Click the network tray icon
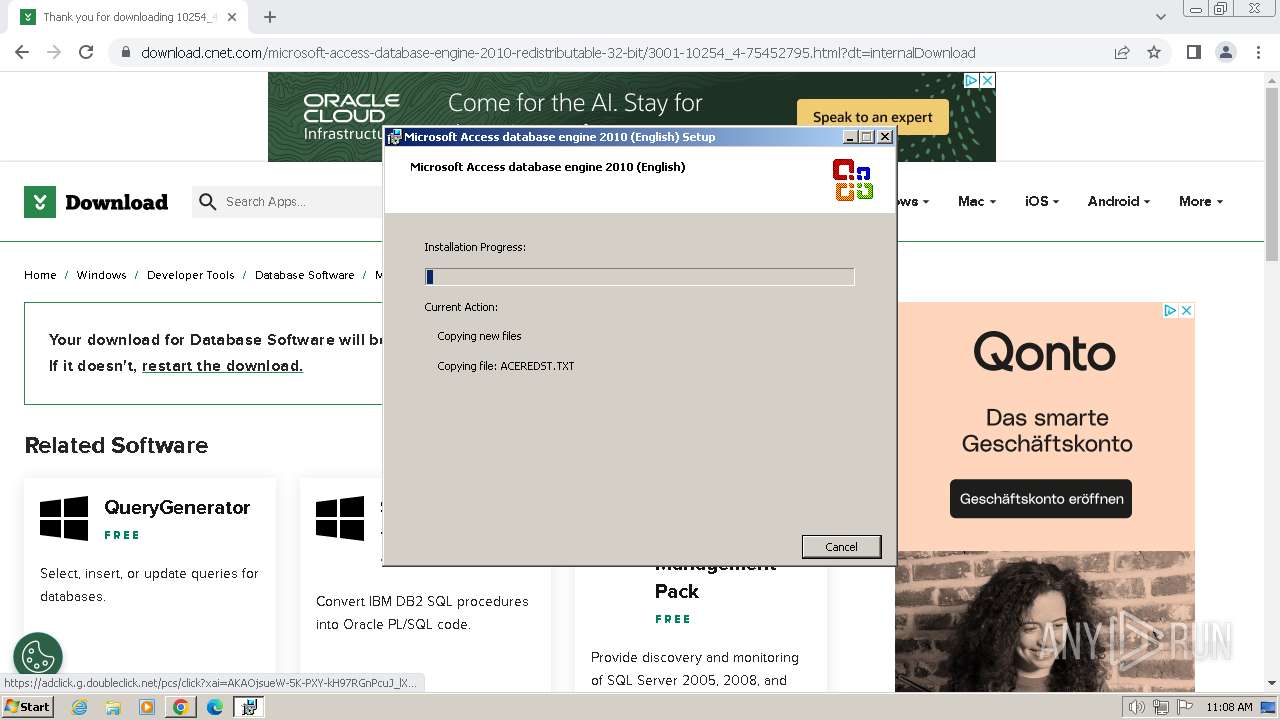The width and height of the screenshot is (1280, 720). point(1161,707)
